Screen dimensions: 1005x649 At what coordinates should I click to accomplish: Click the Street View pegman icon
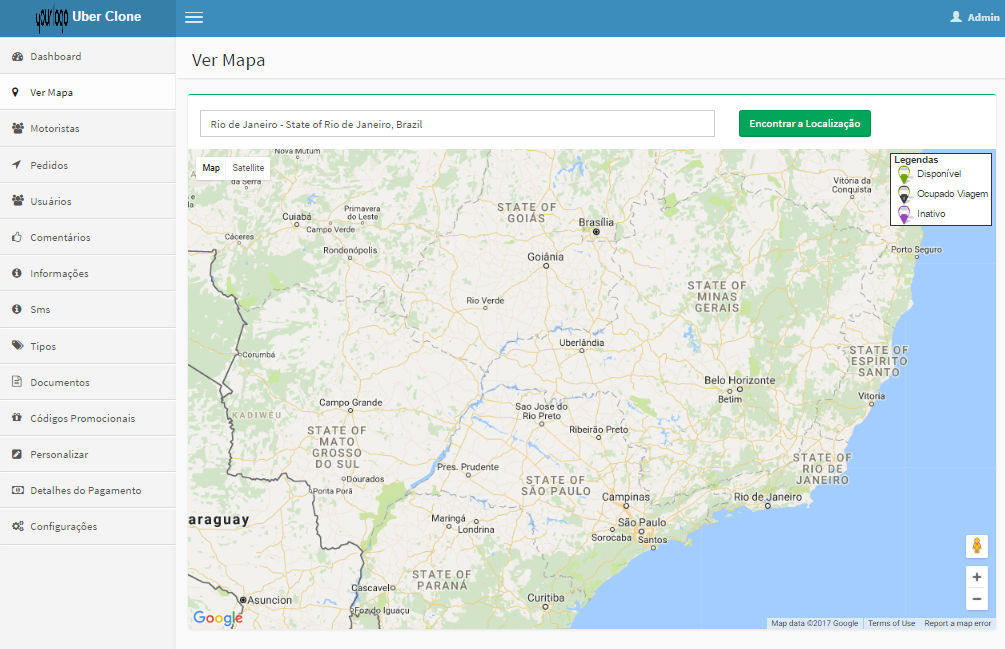click(977, 546)
